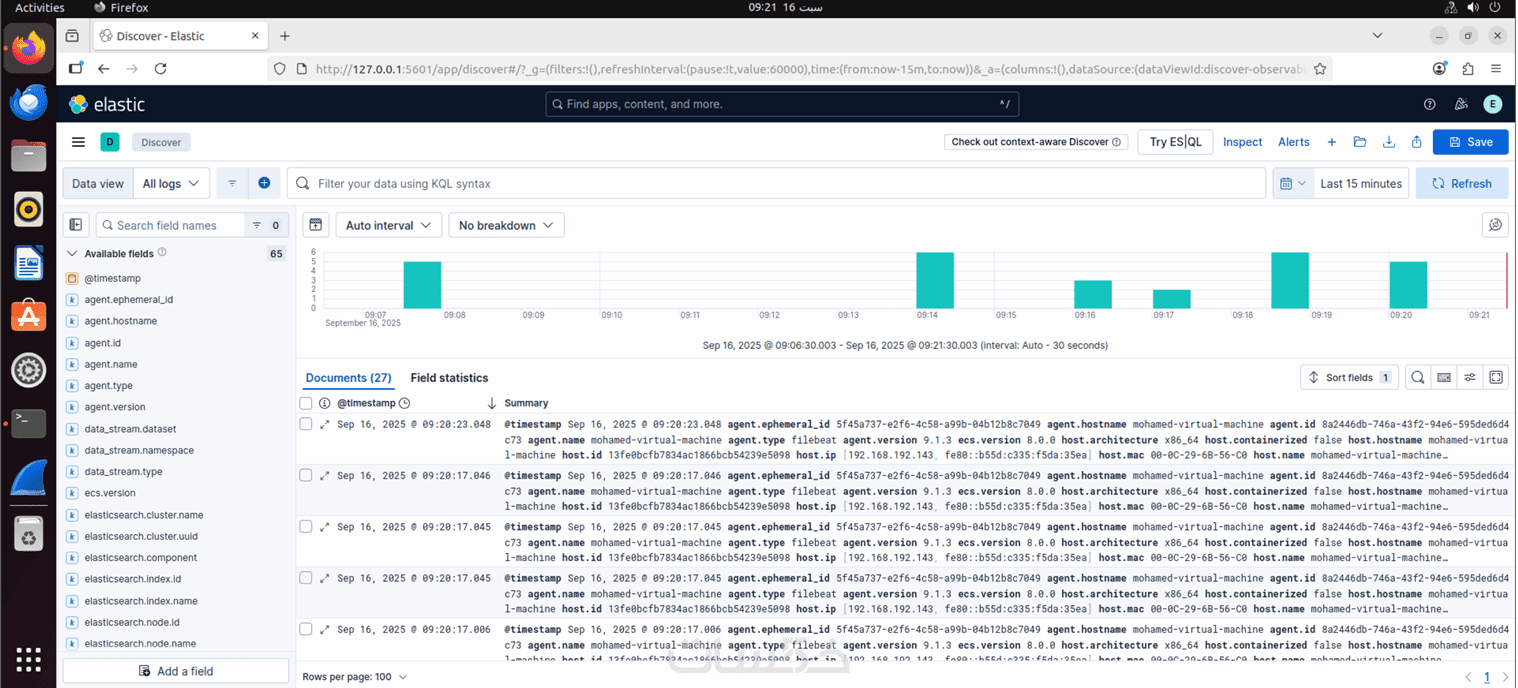This screenshot has height=688, width=1518.
Task: Open the All logs data view dropdown
Action: [172, 183]
